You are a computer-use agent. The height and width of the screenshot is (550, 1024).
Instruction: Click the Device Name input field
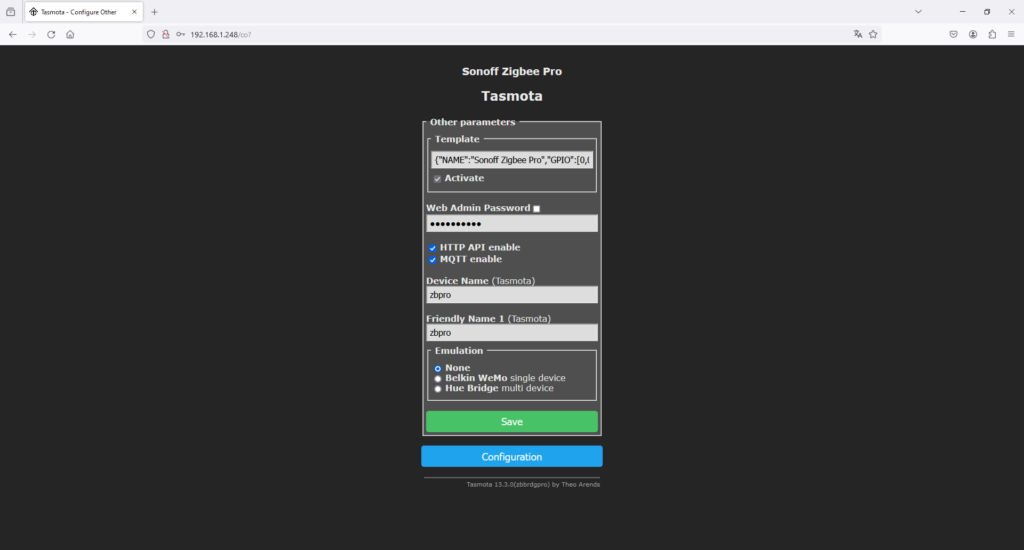[511, 295]
